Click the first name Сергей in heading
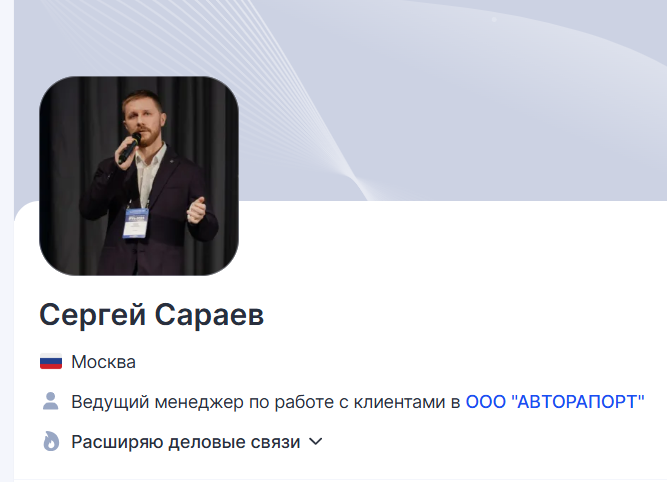The height and width of the screenshot is (482, 667). pyautogui.click(x=92, y=315)
